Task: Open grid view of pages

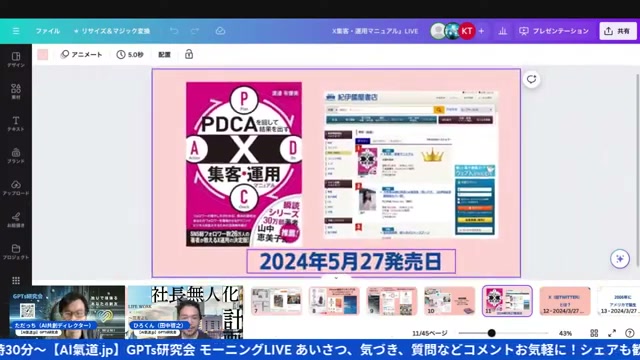Action: tap(594, 333)
